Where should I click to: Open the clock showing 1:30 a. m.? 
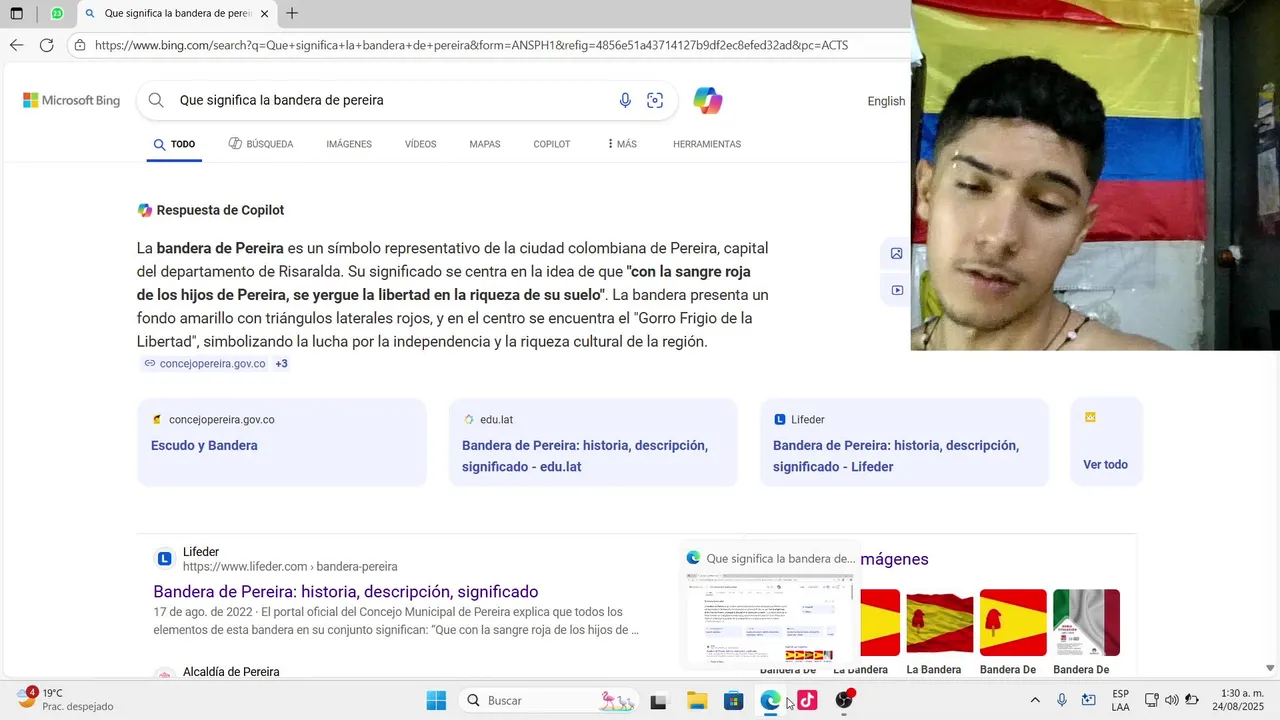coord(1240,700)
